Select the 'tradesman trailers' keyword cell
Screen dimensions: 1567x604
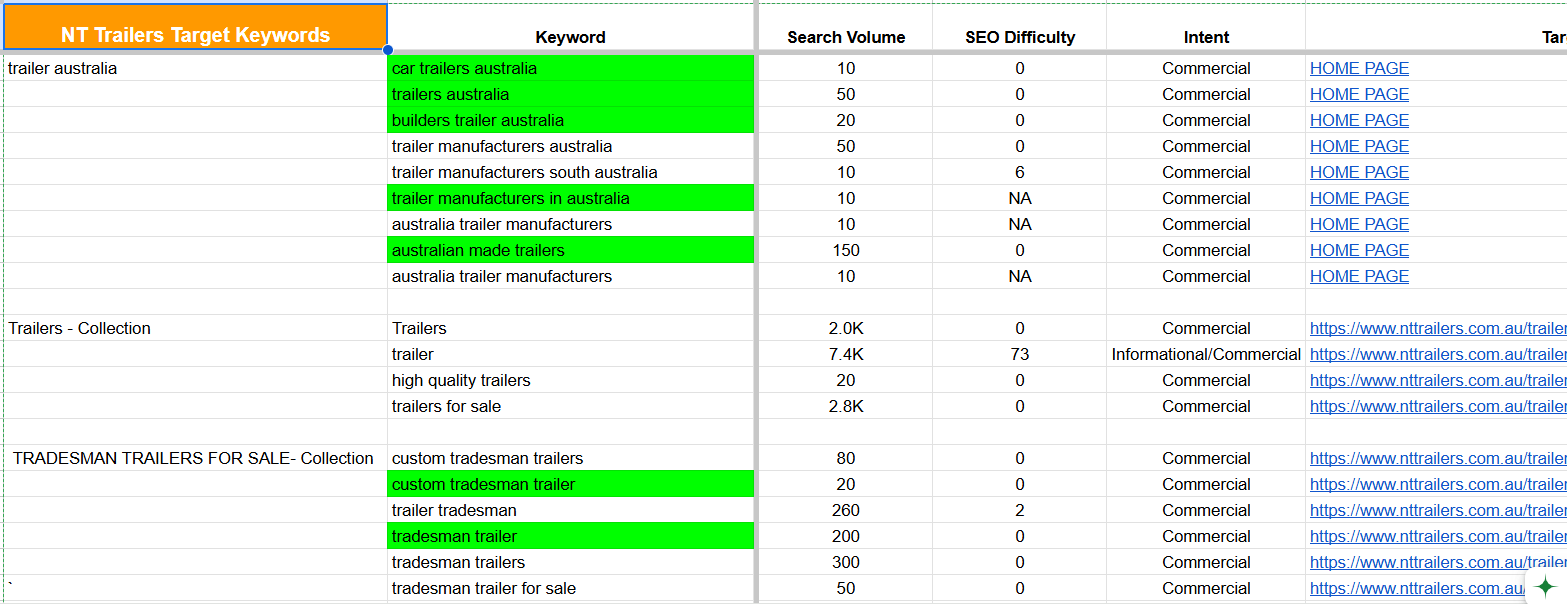[x=570, y=562]
